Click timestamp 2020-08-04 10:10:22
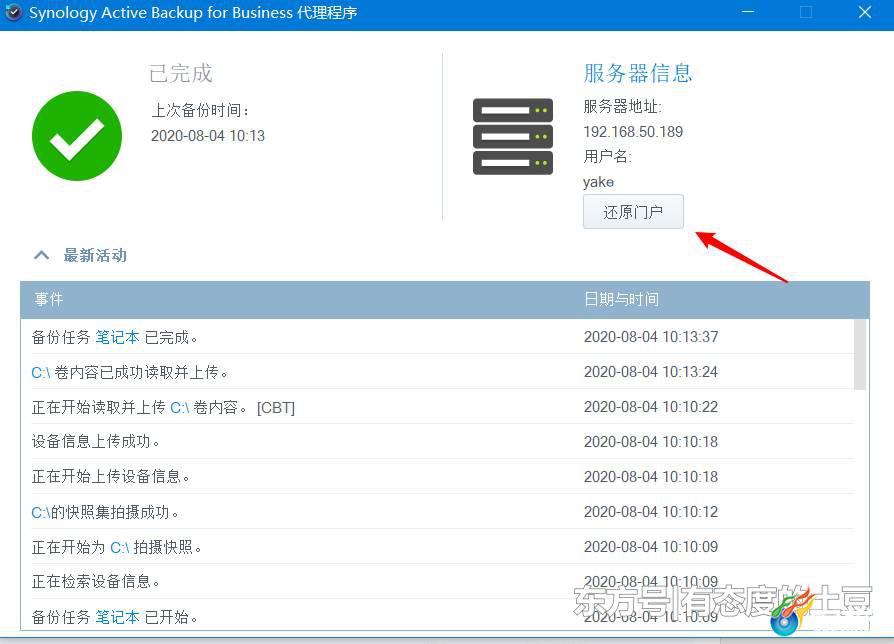The height and width of the screenshot is (644, 894). click(x=651, y=407)
